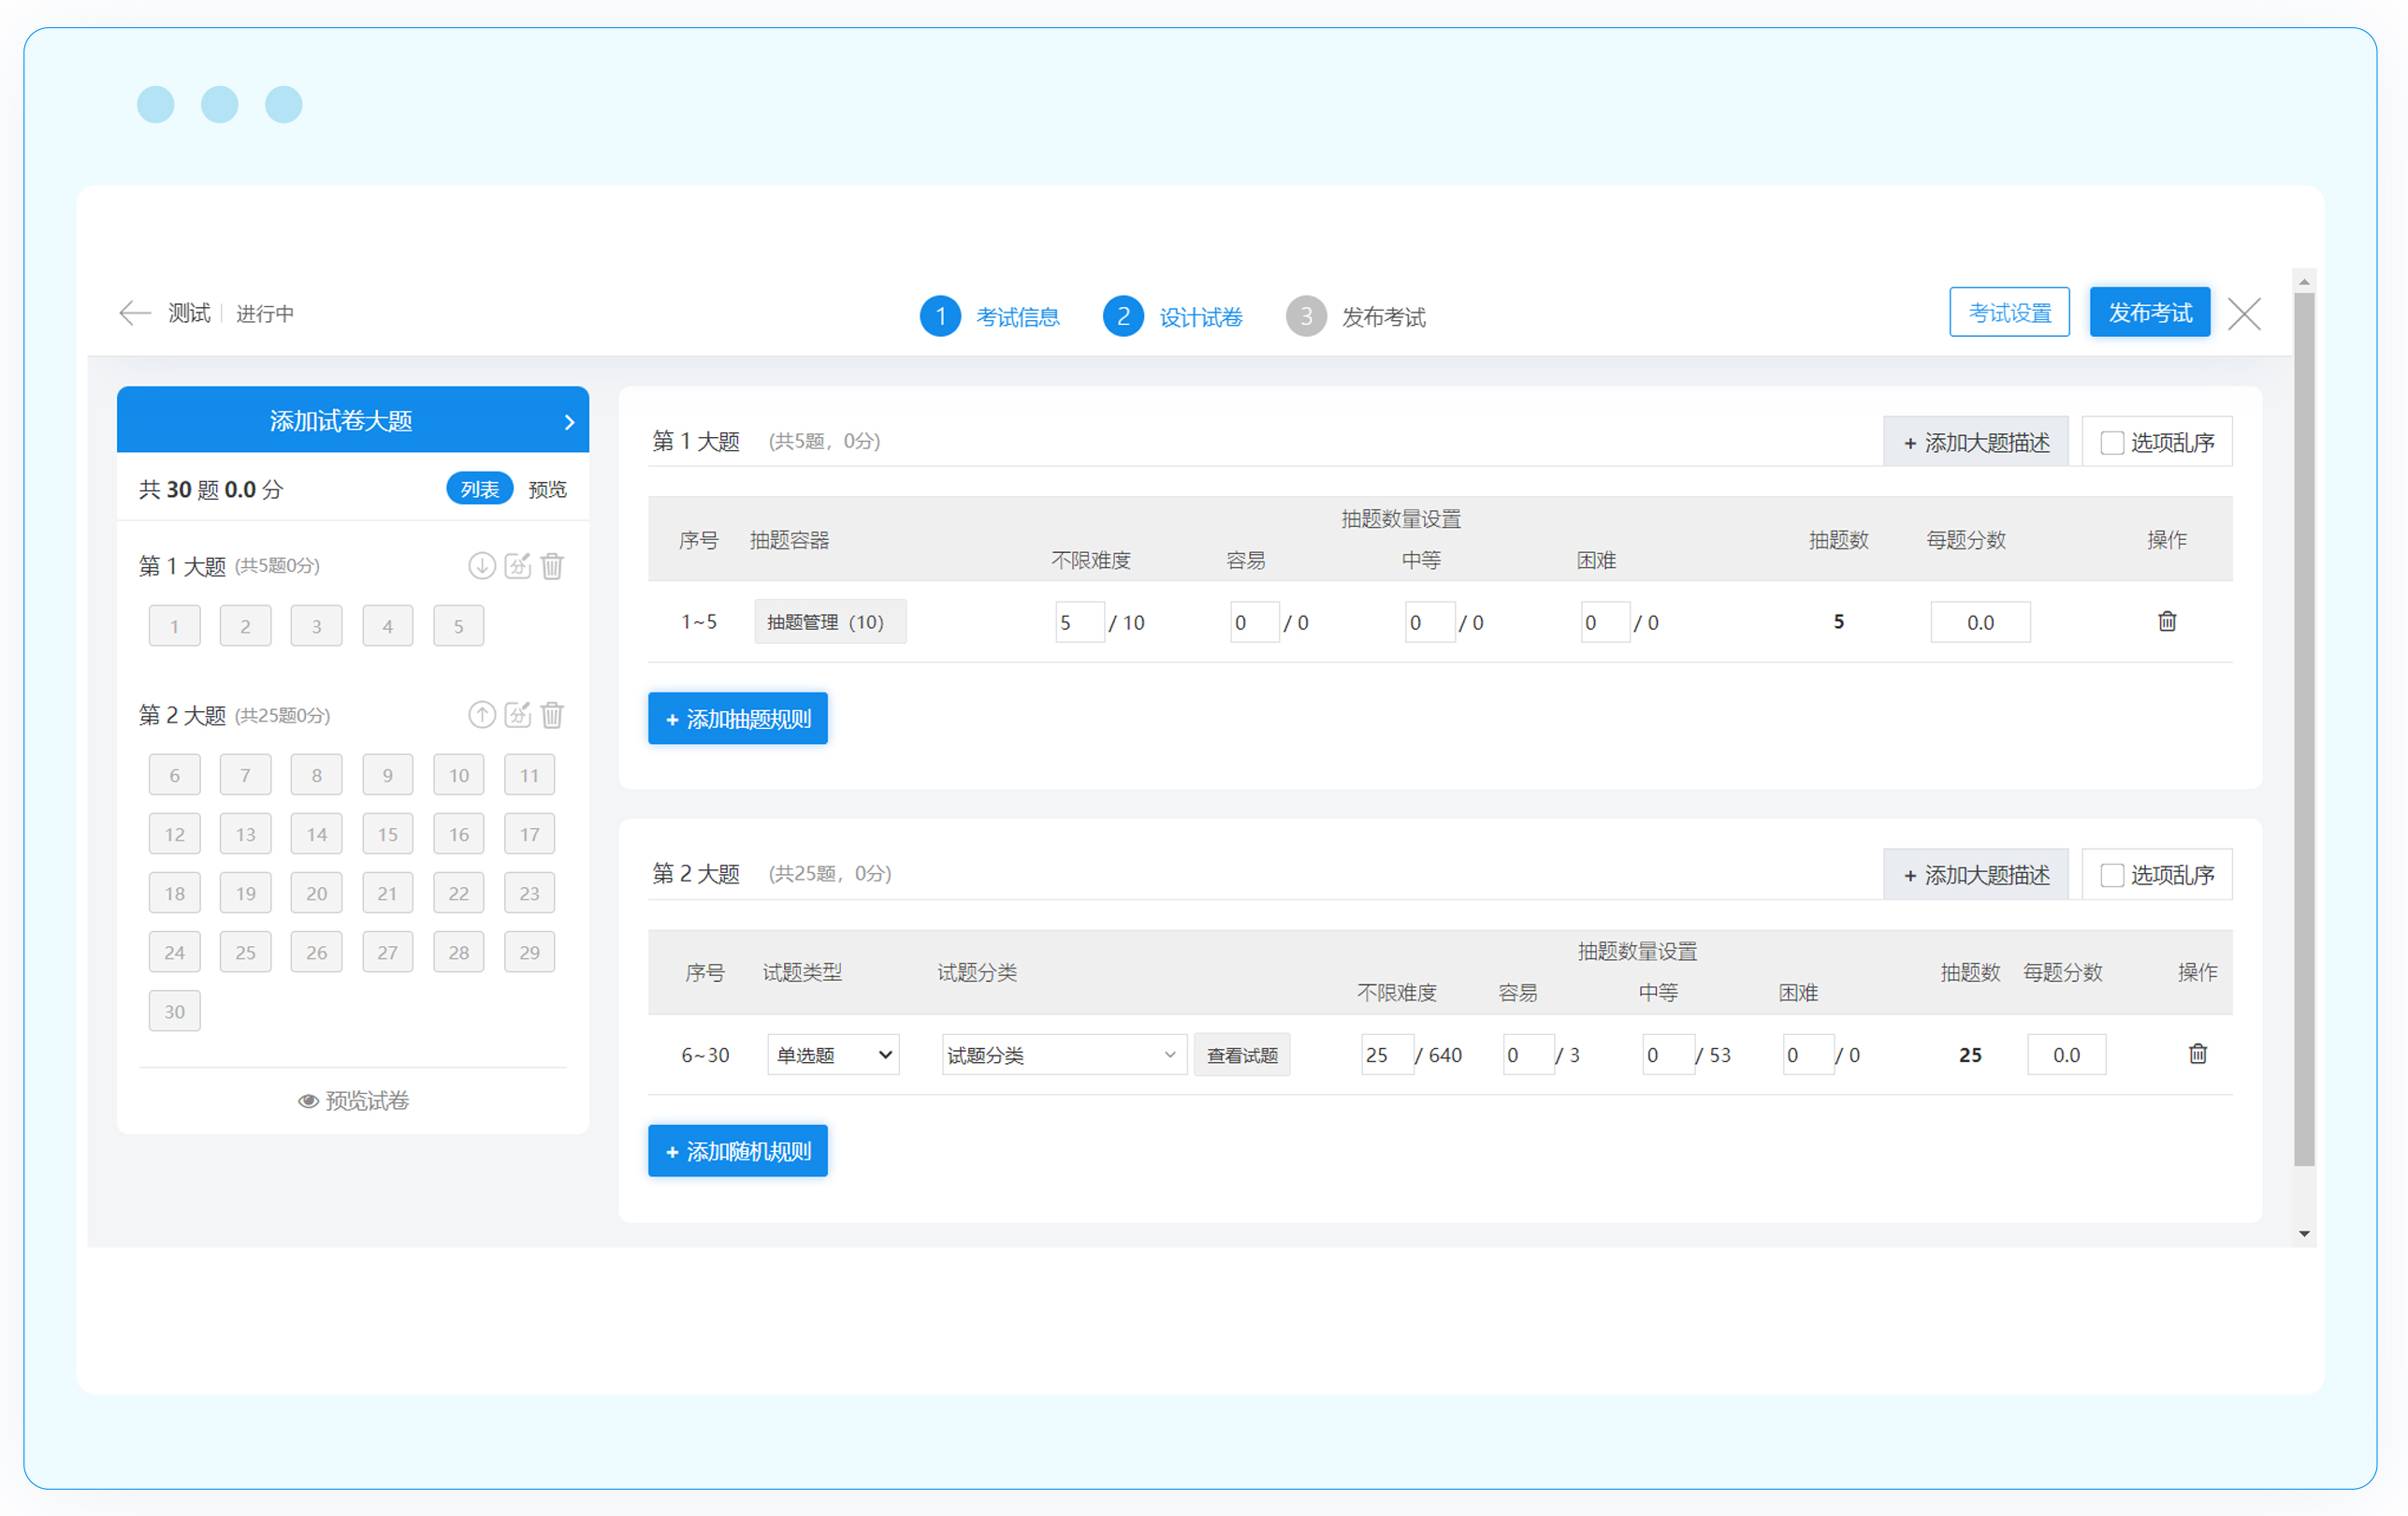Delete 第1大题 using the sidebar trash icon
This screenshot has width=2408, height=1516.
click(x=552, y=566)
